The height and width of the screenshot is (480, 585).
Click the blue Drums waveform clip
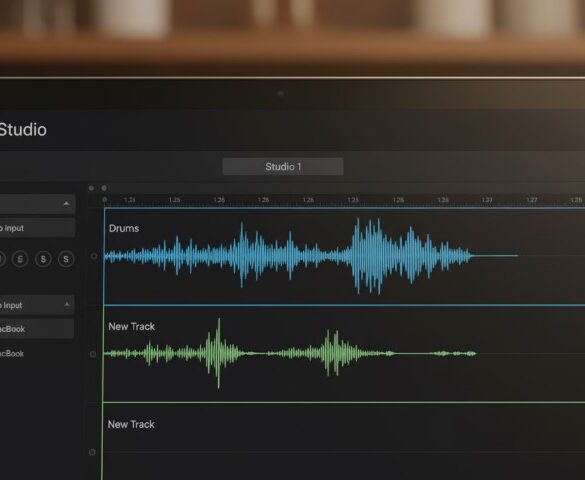pos(310,256)
